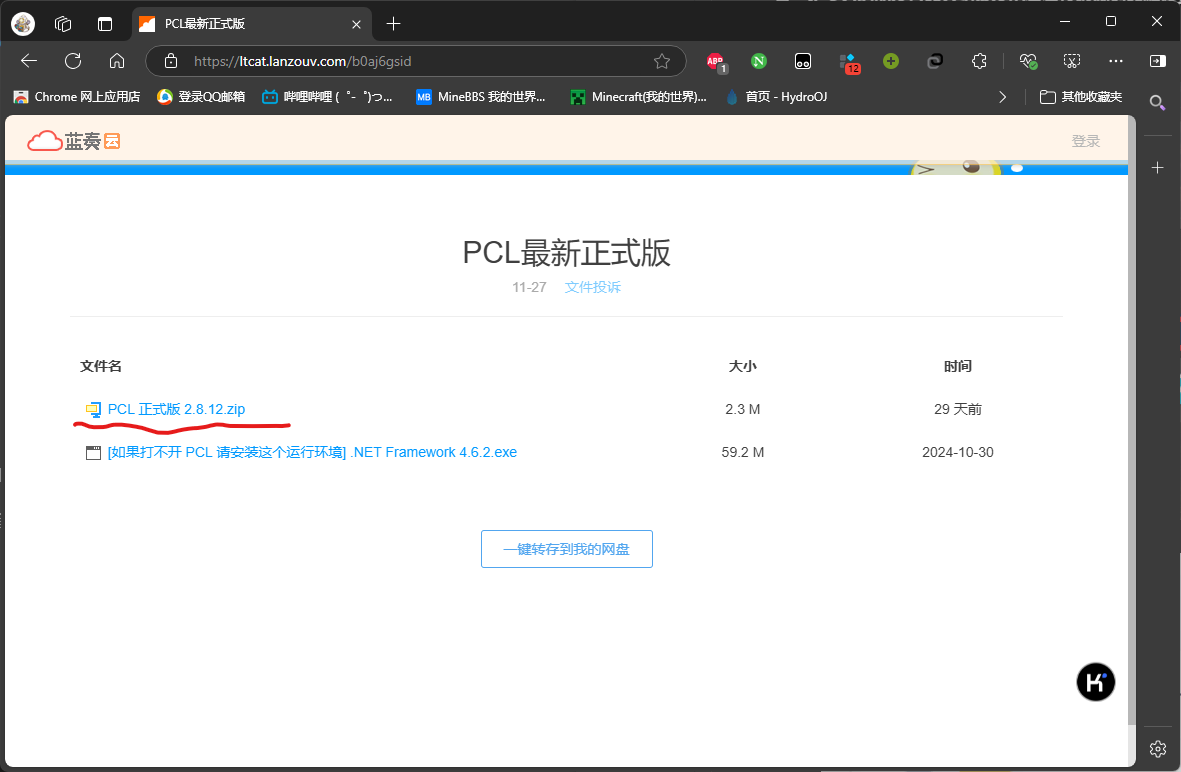This screenshot has width=1181, height=772.
Task: Open the AdBlock Plus extension icon
Action: tap(715, 61)
